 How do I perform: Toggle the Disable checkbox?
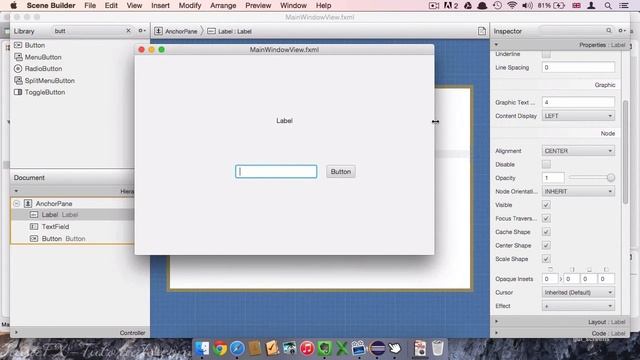pyautogui.click(x=546, y=164)
